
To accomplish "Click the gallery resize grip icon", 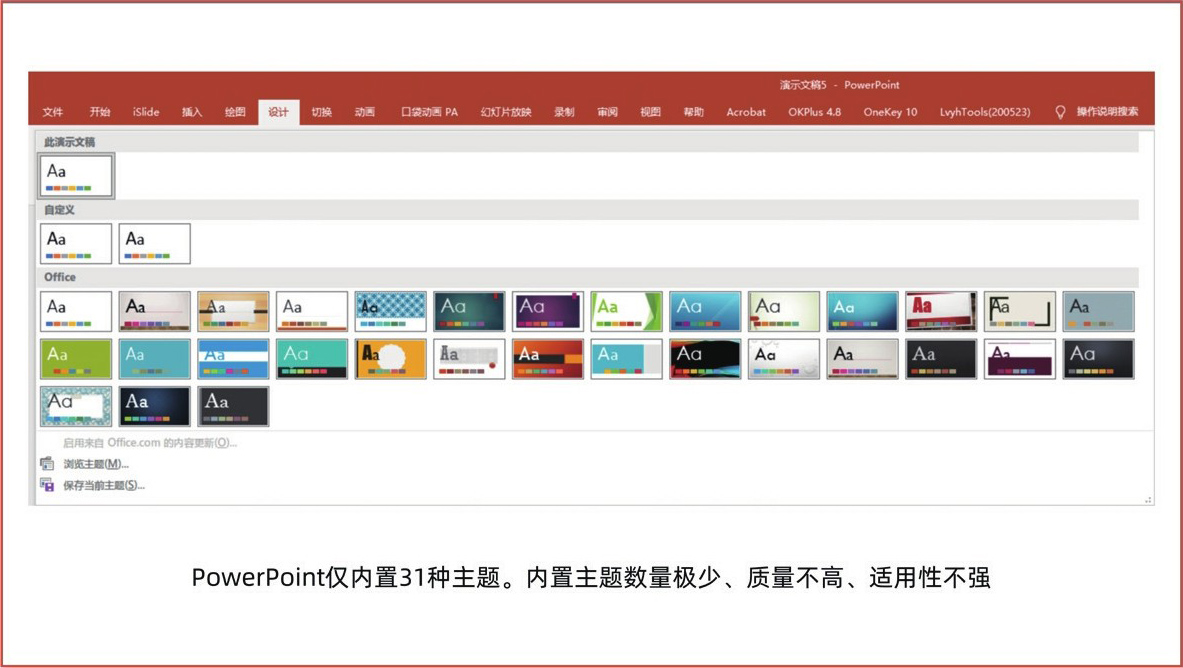I will pos(1148,500).
